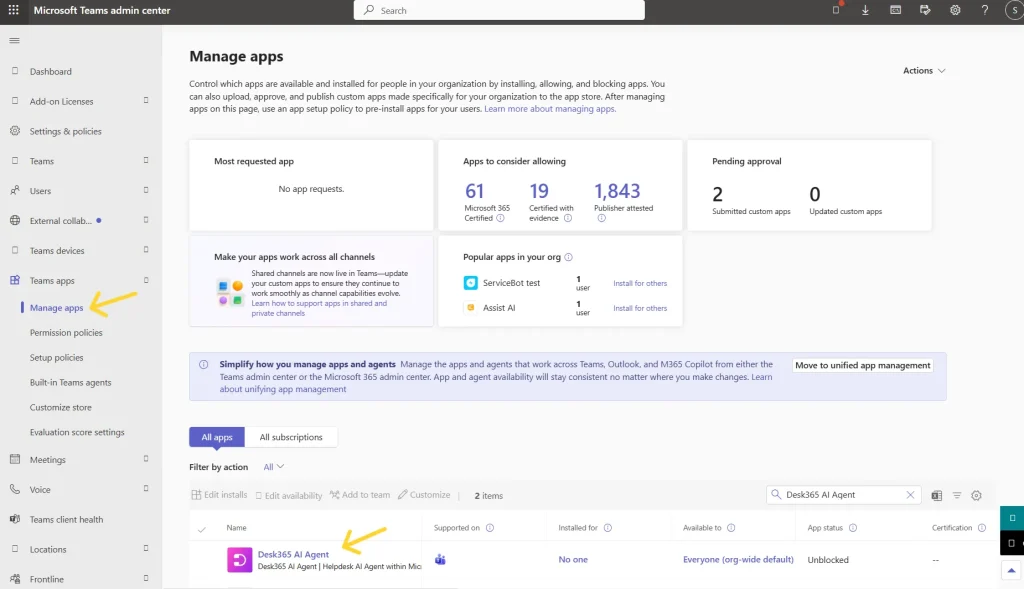Click the teal side panel button
This screenshot has height=589, width=1024.
pos(1012,518)
